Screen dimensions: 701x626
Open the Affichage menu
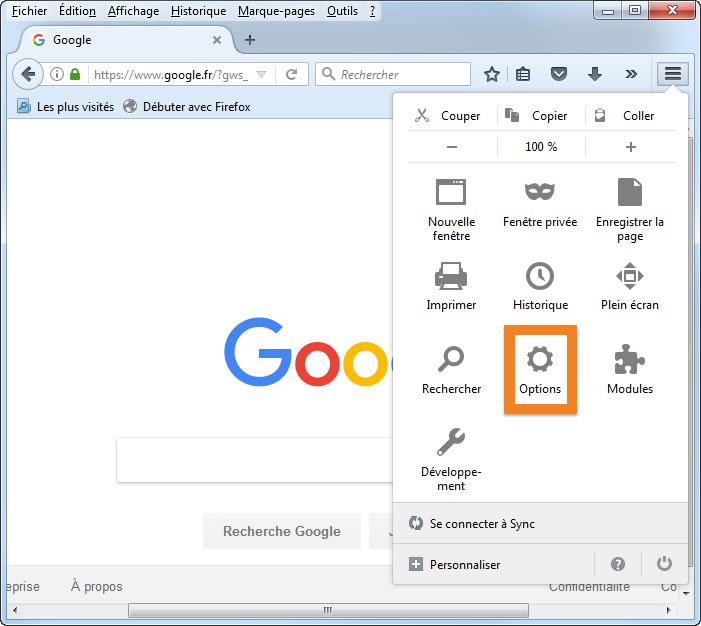(x=133, y=11)
